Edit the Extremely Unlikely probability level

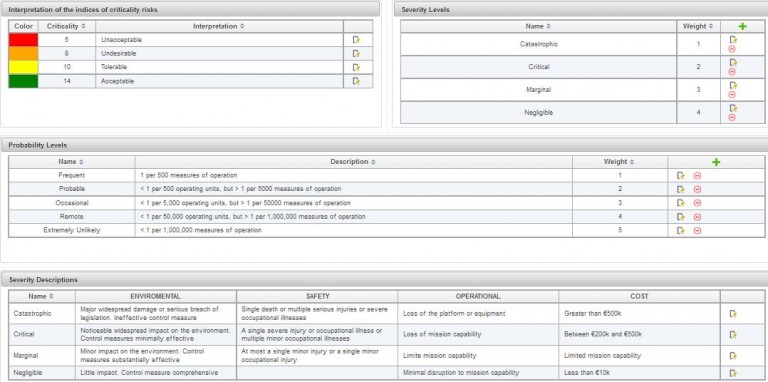[x=680, y=230]
